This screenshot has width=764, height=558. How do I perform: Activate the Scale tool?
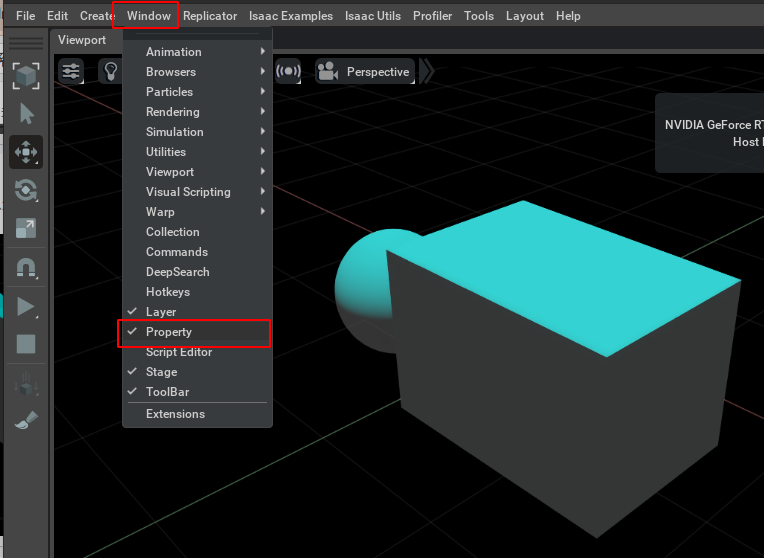pos(26,228)
